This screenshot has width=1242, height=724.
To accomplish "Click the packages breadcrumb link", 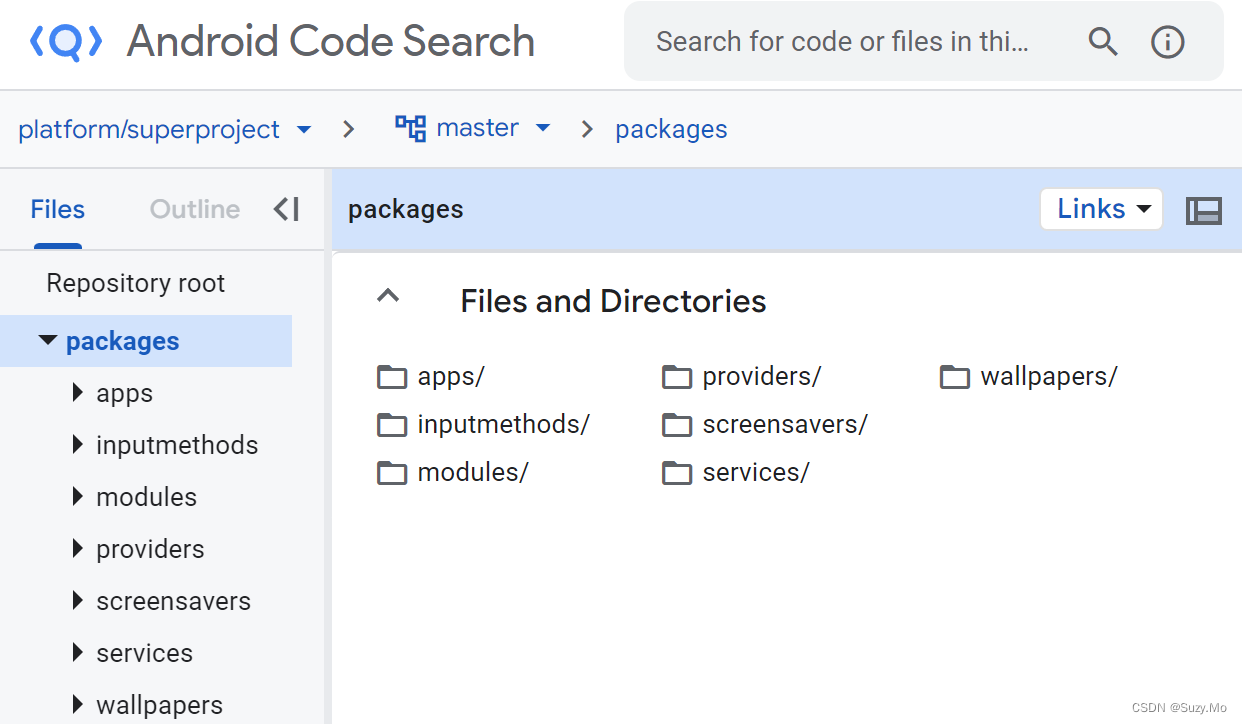I will pyautogui.click(x=671, y=129).
